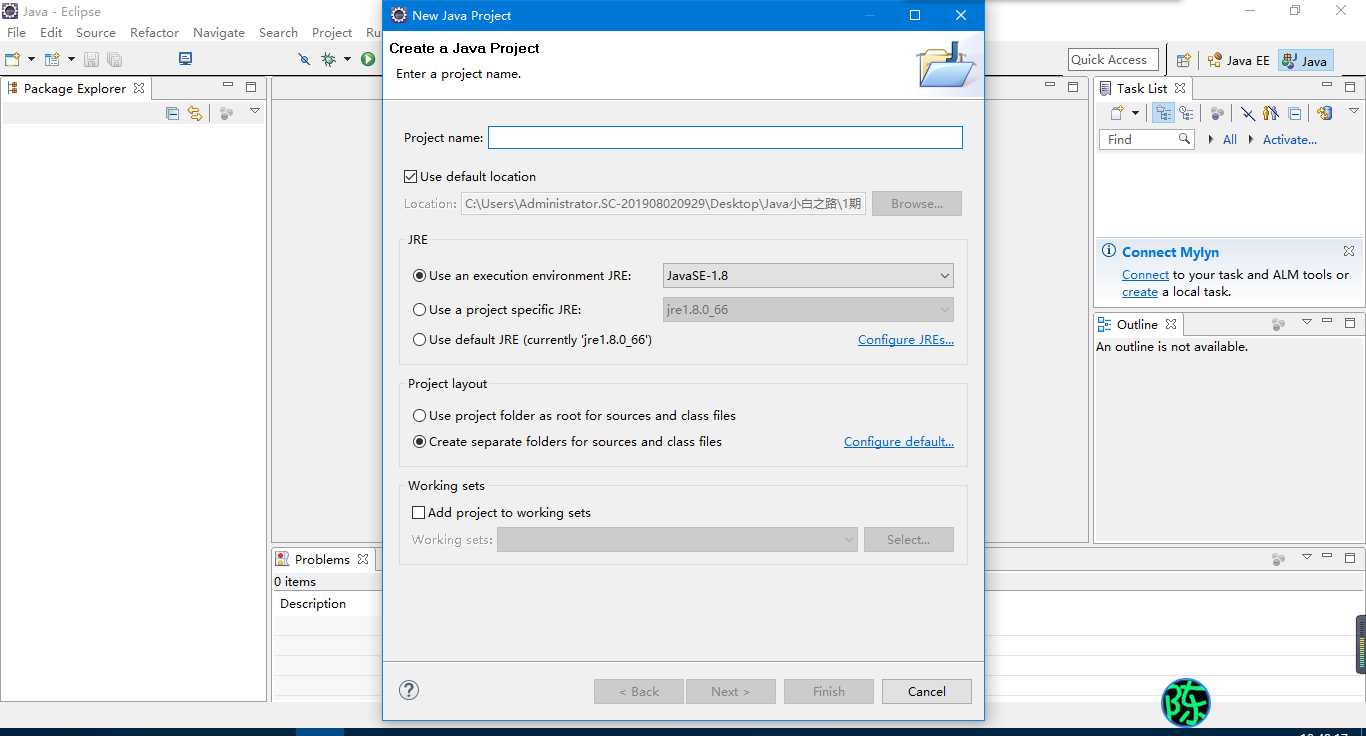Open the Debug dropdown arrow in toolbar

(347, 59)
